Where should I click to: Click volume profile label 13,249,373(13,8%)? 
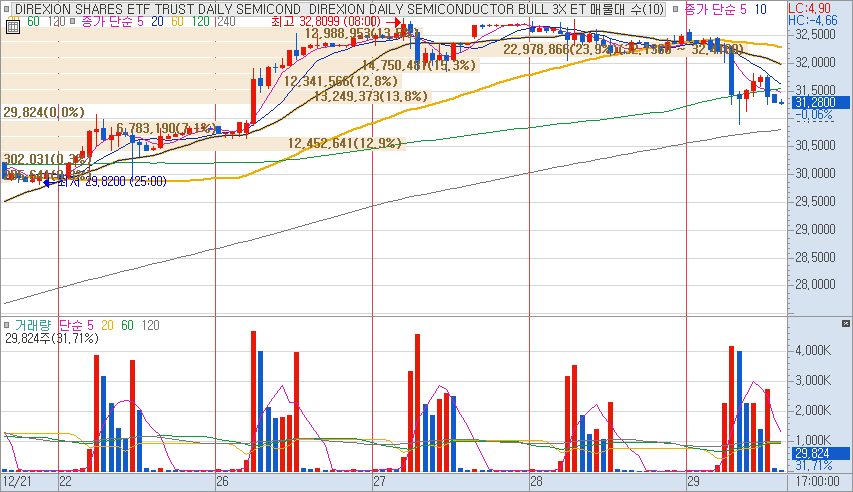371,96
